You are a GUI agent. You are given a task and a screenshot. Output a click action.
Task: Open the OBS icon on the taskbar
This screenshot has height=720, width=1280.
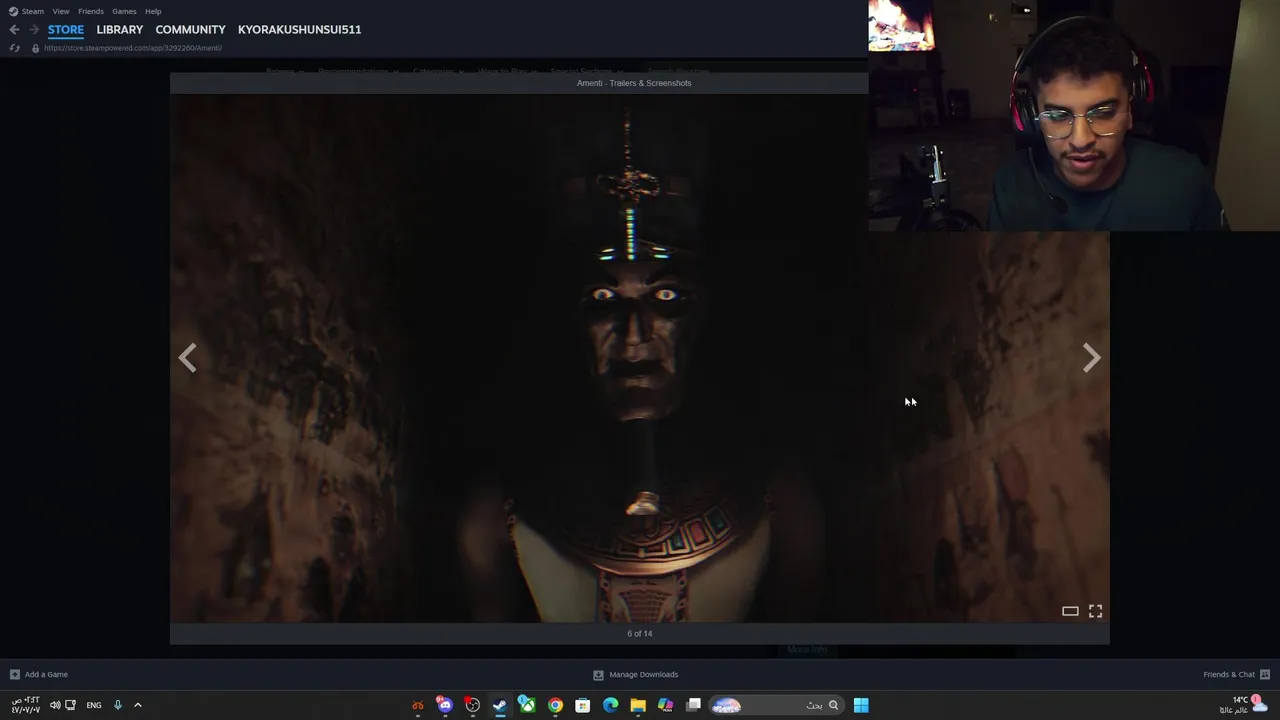(472, 705)
